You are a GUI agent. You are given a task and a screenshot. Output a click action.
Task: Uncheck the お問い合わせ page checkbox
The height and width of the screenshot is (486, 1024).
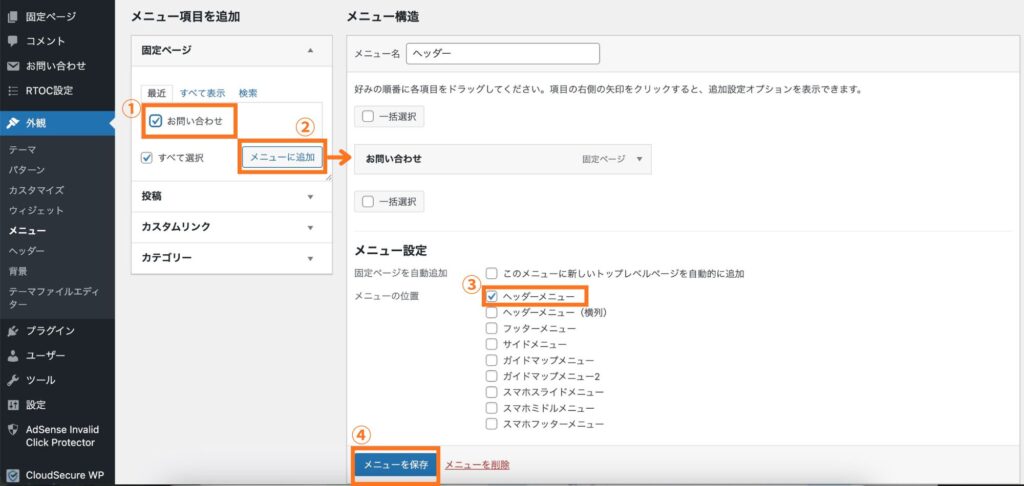pos(156,121)
